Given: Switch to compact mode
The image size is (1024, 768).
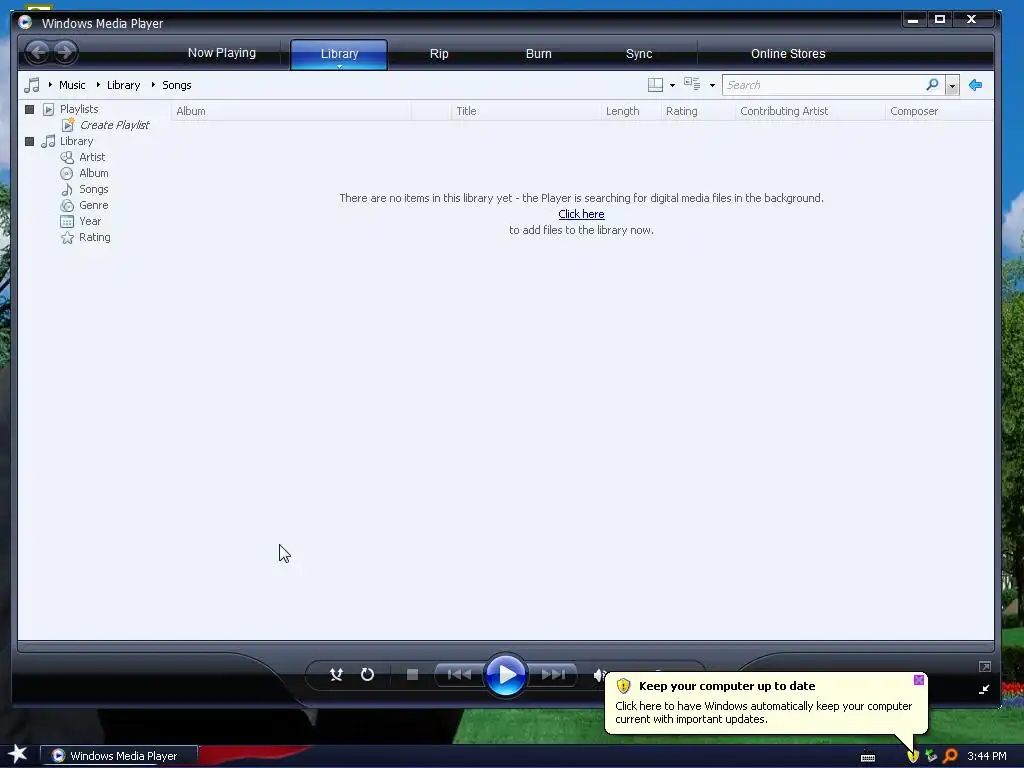Looking at the screenshot, I should coord(984,689).
